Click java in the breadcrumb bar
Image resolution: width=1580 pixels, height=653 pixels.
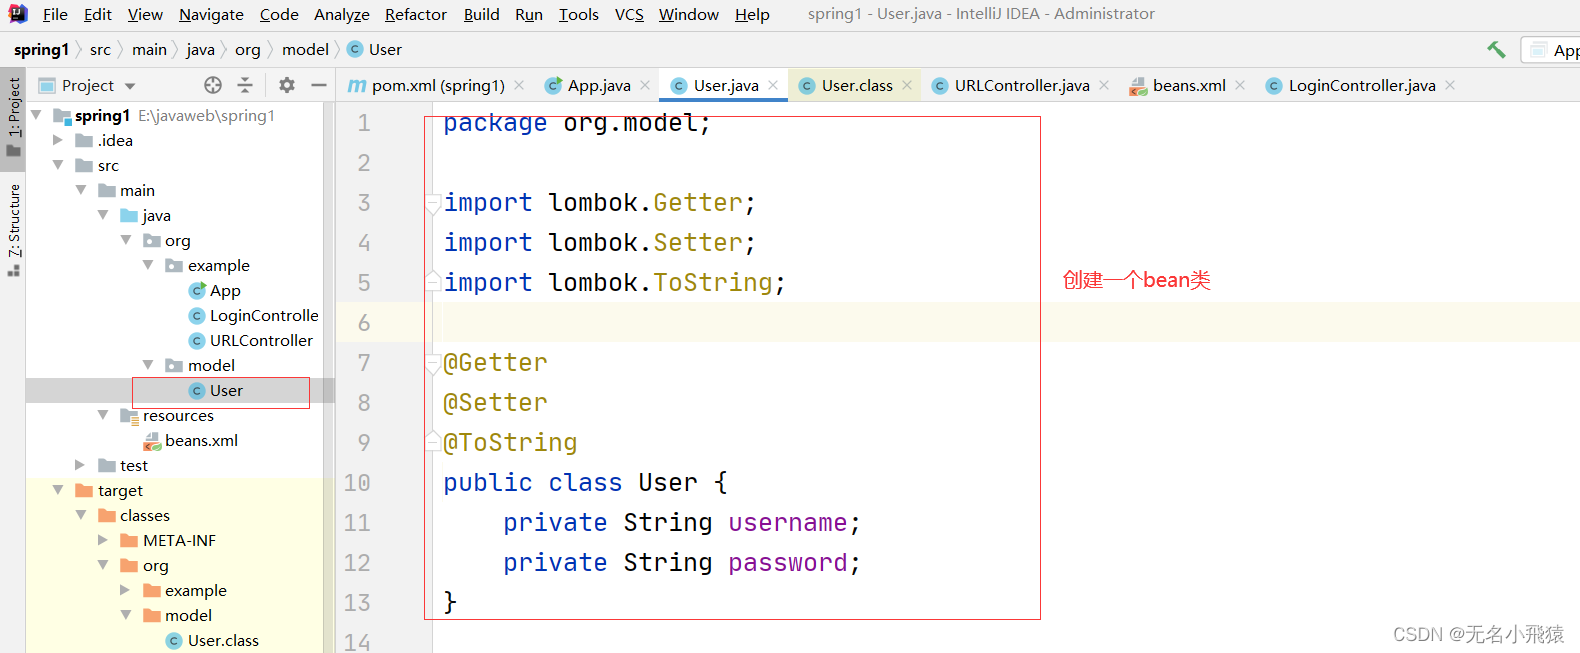click(x=200, y=49)
